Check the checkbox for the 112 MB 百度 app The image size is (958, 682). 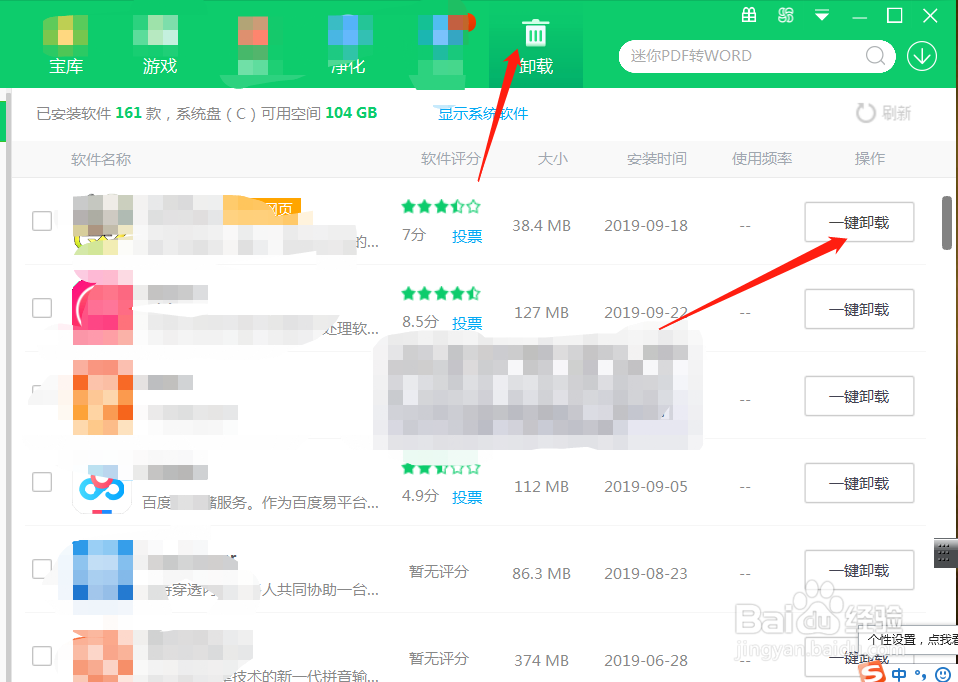coord(41,482)
